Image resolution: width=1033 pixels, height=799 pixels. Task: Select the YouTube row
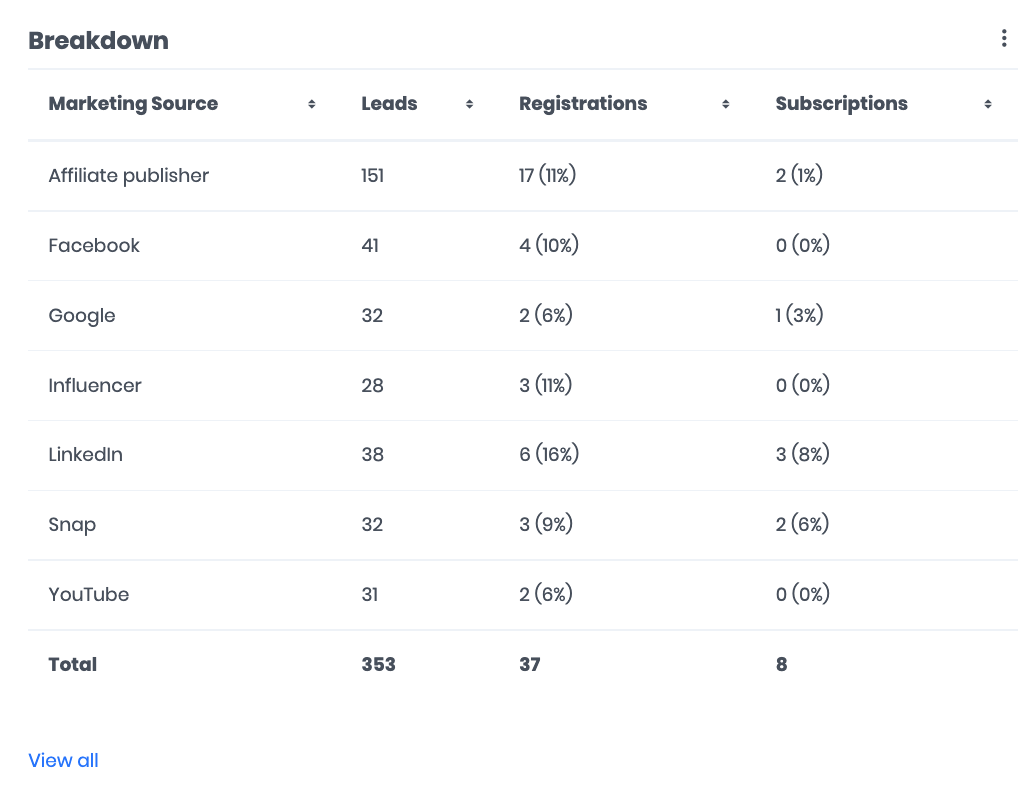[88, 594]
